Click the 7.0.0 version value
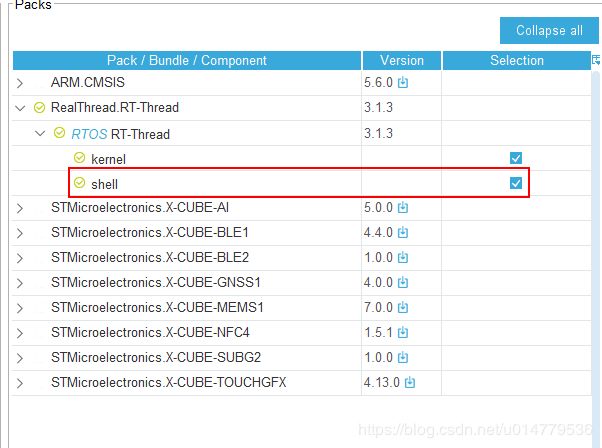This screenshot has height=448, width=602. point(379,307)
